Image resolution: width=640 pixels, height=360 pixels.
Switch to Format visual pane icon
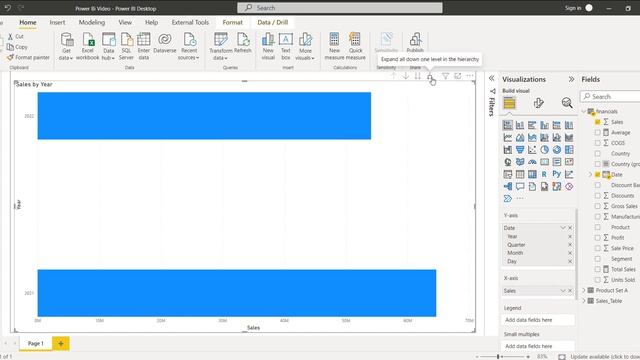click(x=538, y=103)
